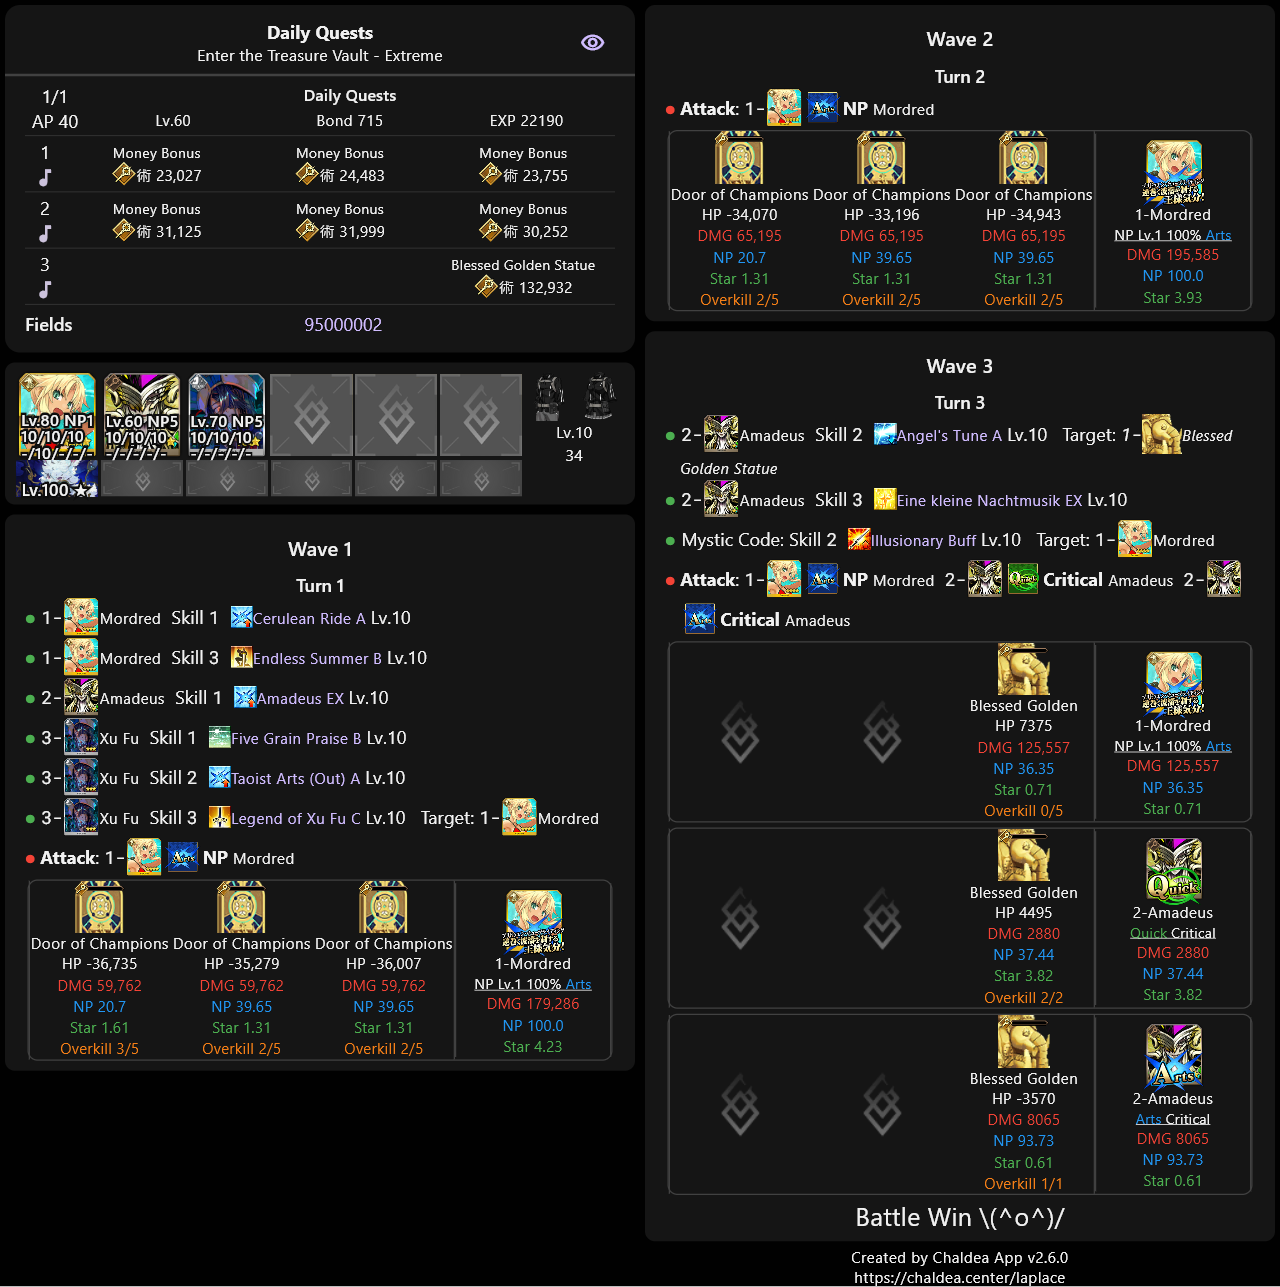The image size is (1280, 1287).
Task: Open the Quick Critical link under 2-Amadeus
Action: coord(1173,933)
